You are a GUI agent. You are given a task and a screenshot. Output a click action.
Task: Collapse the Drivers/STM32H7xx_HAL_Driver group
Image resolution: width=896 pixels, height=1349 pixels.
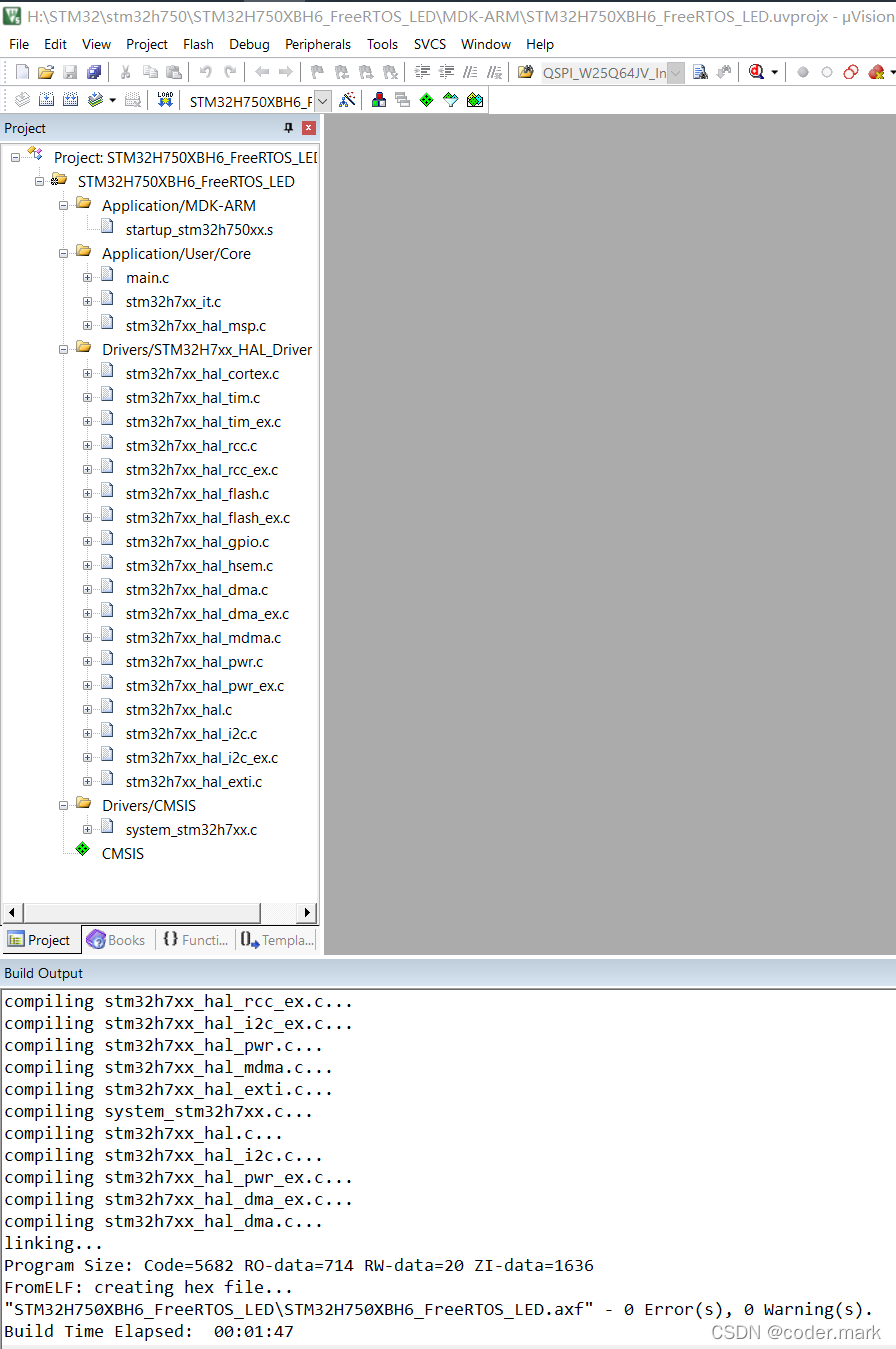pos(64,350)
